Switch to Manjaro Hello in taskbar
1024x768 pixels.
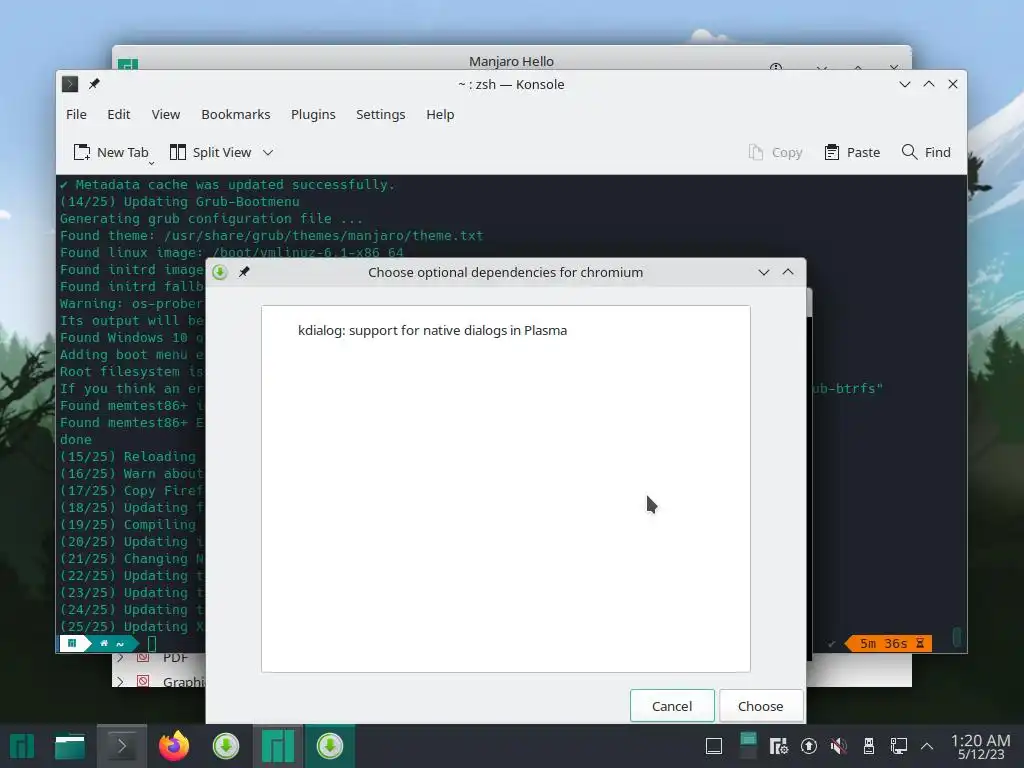(278, 746)
